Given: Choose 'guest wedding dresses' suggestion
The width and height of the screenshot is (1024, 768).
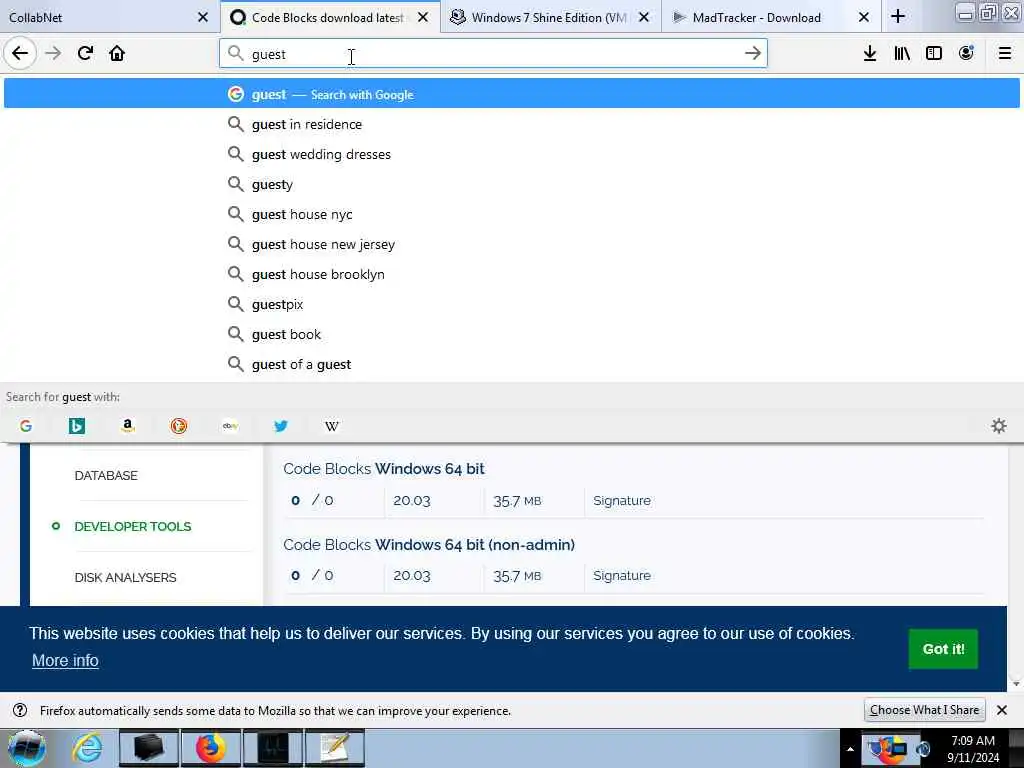Looking at the screenshot, I should pos(511,154).
